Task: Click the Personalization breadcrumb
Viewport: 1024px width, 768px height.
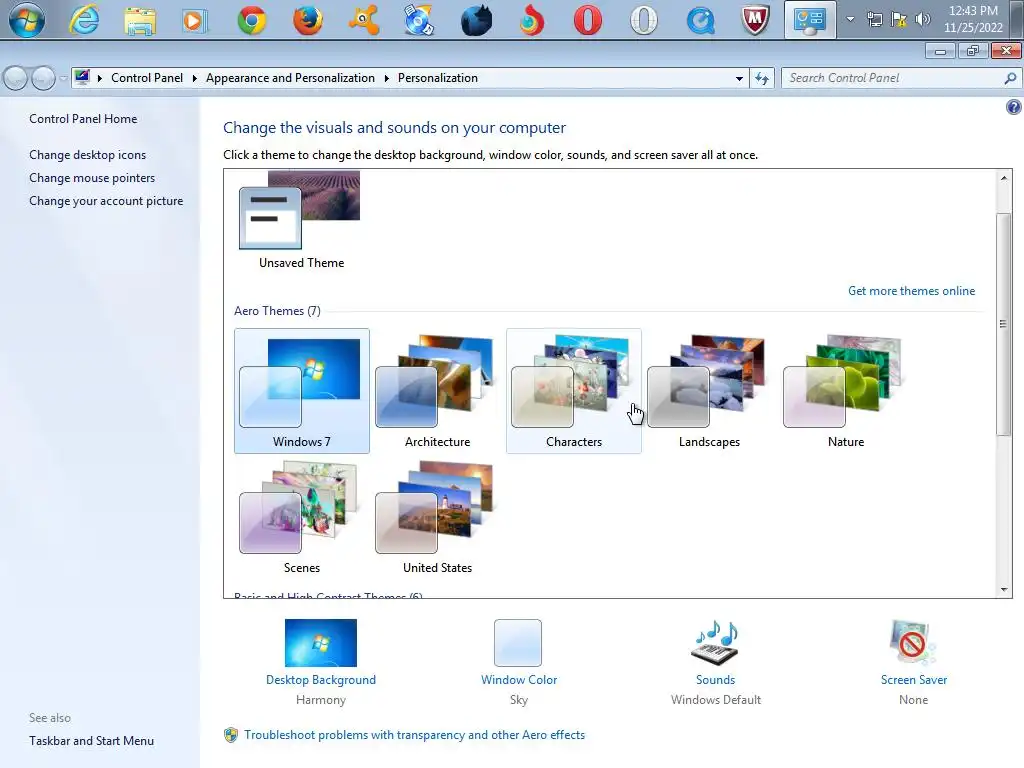Action: pyautogui.click(x=438, y=78)
